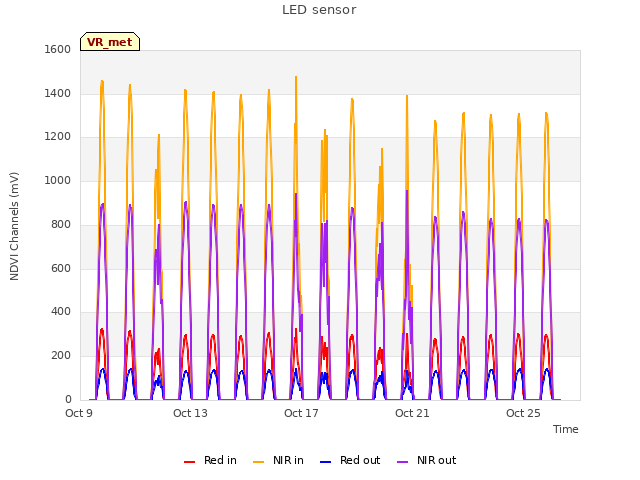Viewport: 640px width, 480px height.
Task: Click the Time axis title
Action: pyautogui.click(x=565, y=429)
